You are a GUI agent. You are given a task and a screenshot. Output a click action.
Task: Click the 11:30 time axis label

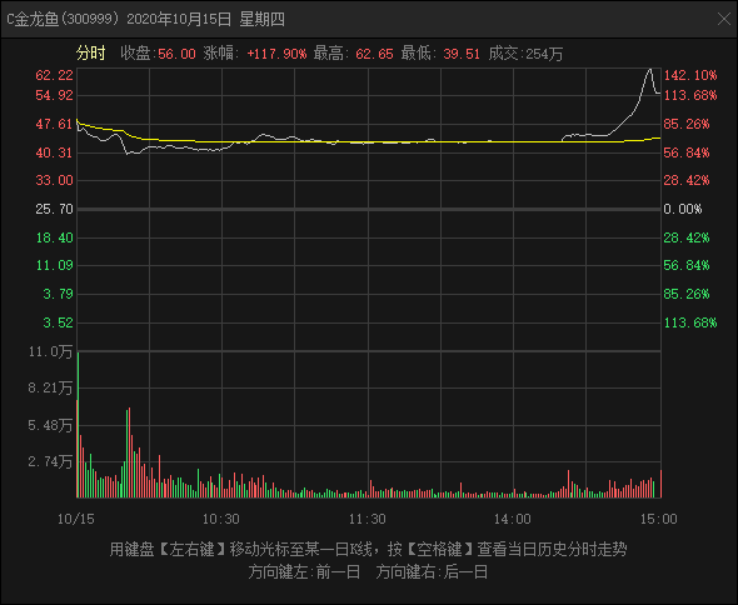coord(367,519)
